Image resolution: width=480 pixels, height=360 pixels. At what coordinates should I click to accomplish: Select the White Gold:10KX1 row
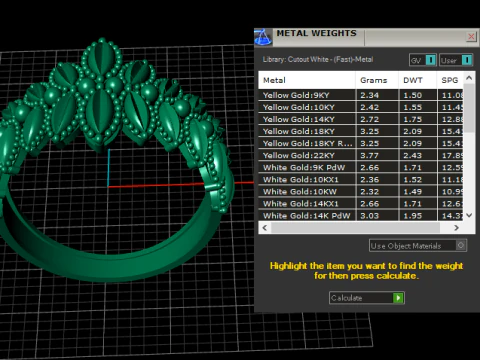coord(361,179)
